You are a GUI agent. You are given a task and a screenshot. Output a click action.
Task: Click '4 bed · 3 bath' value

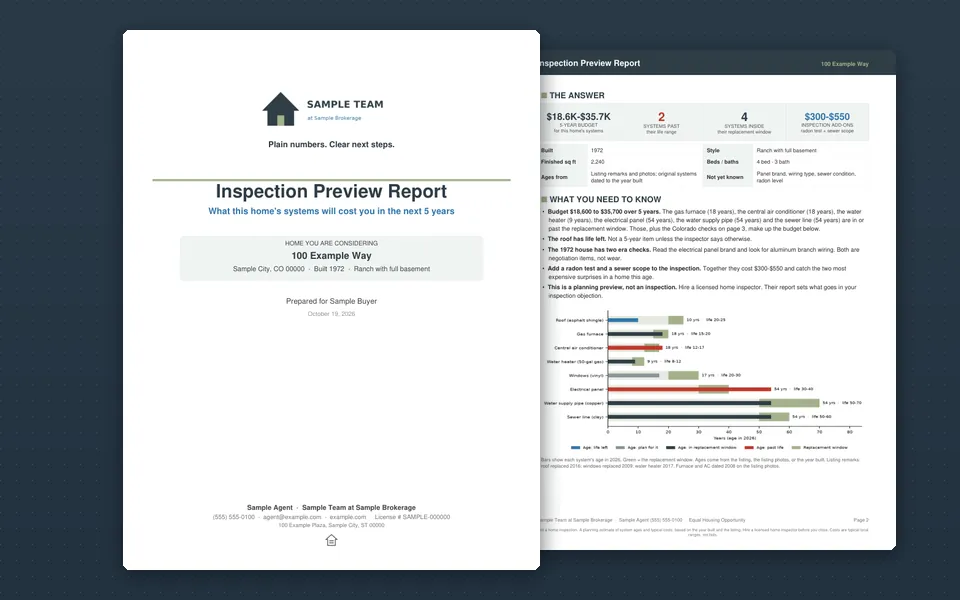coord(773,162)
